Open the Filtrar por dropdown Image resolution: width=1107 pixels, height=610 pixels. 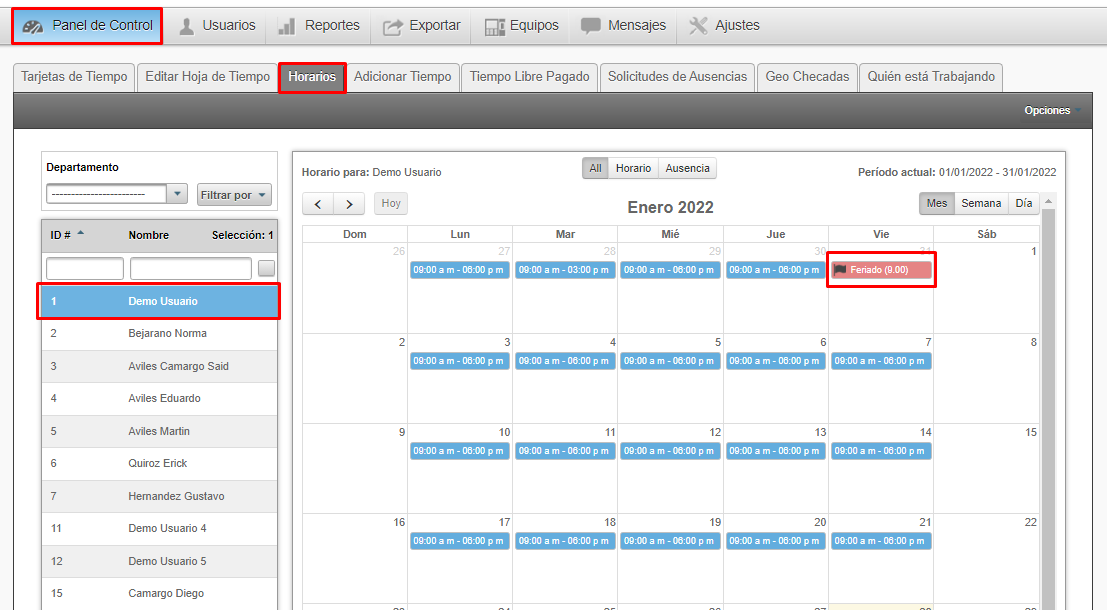click(x=234, y=195)
